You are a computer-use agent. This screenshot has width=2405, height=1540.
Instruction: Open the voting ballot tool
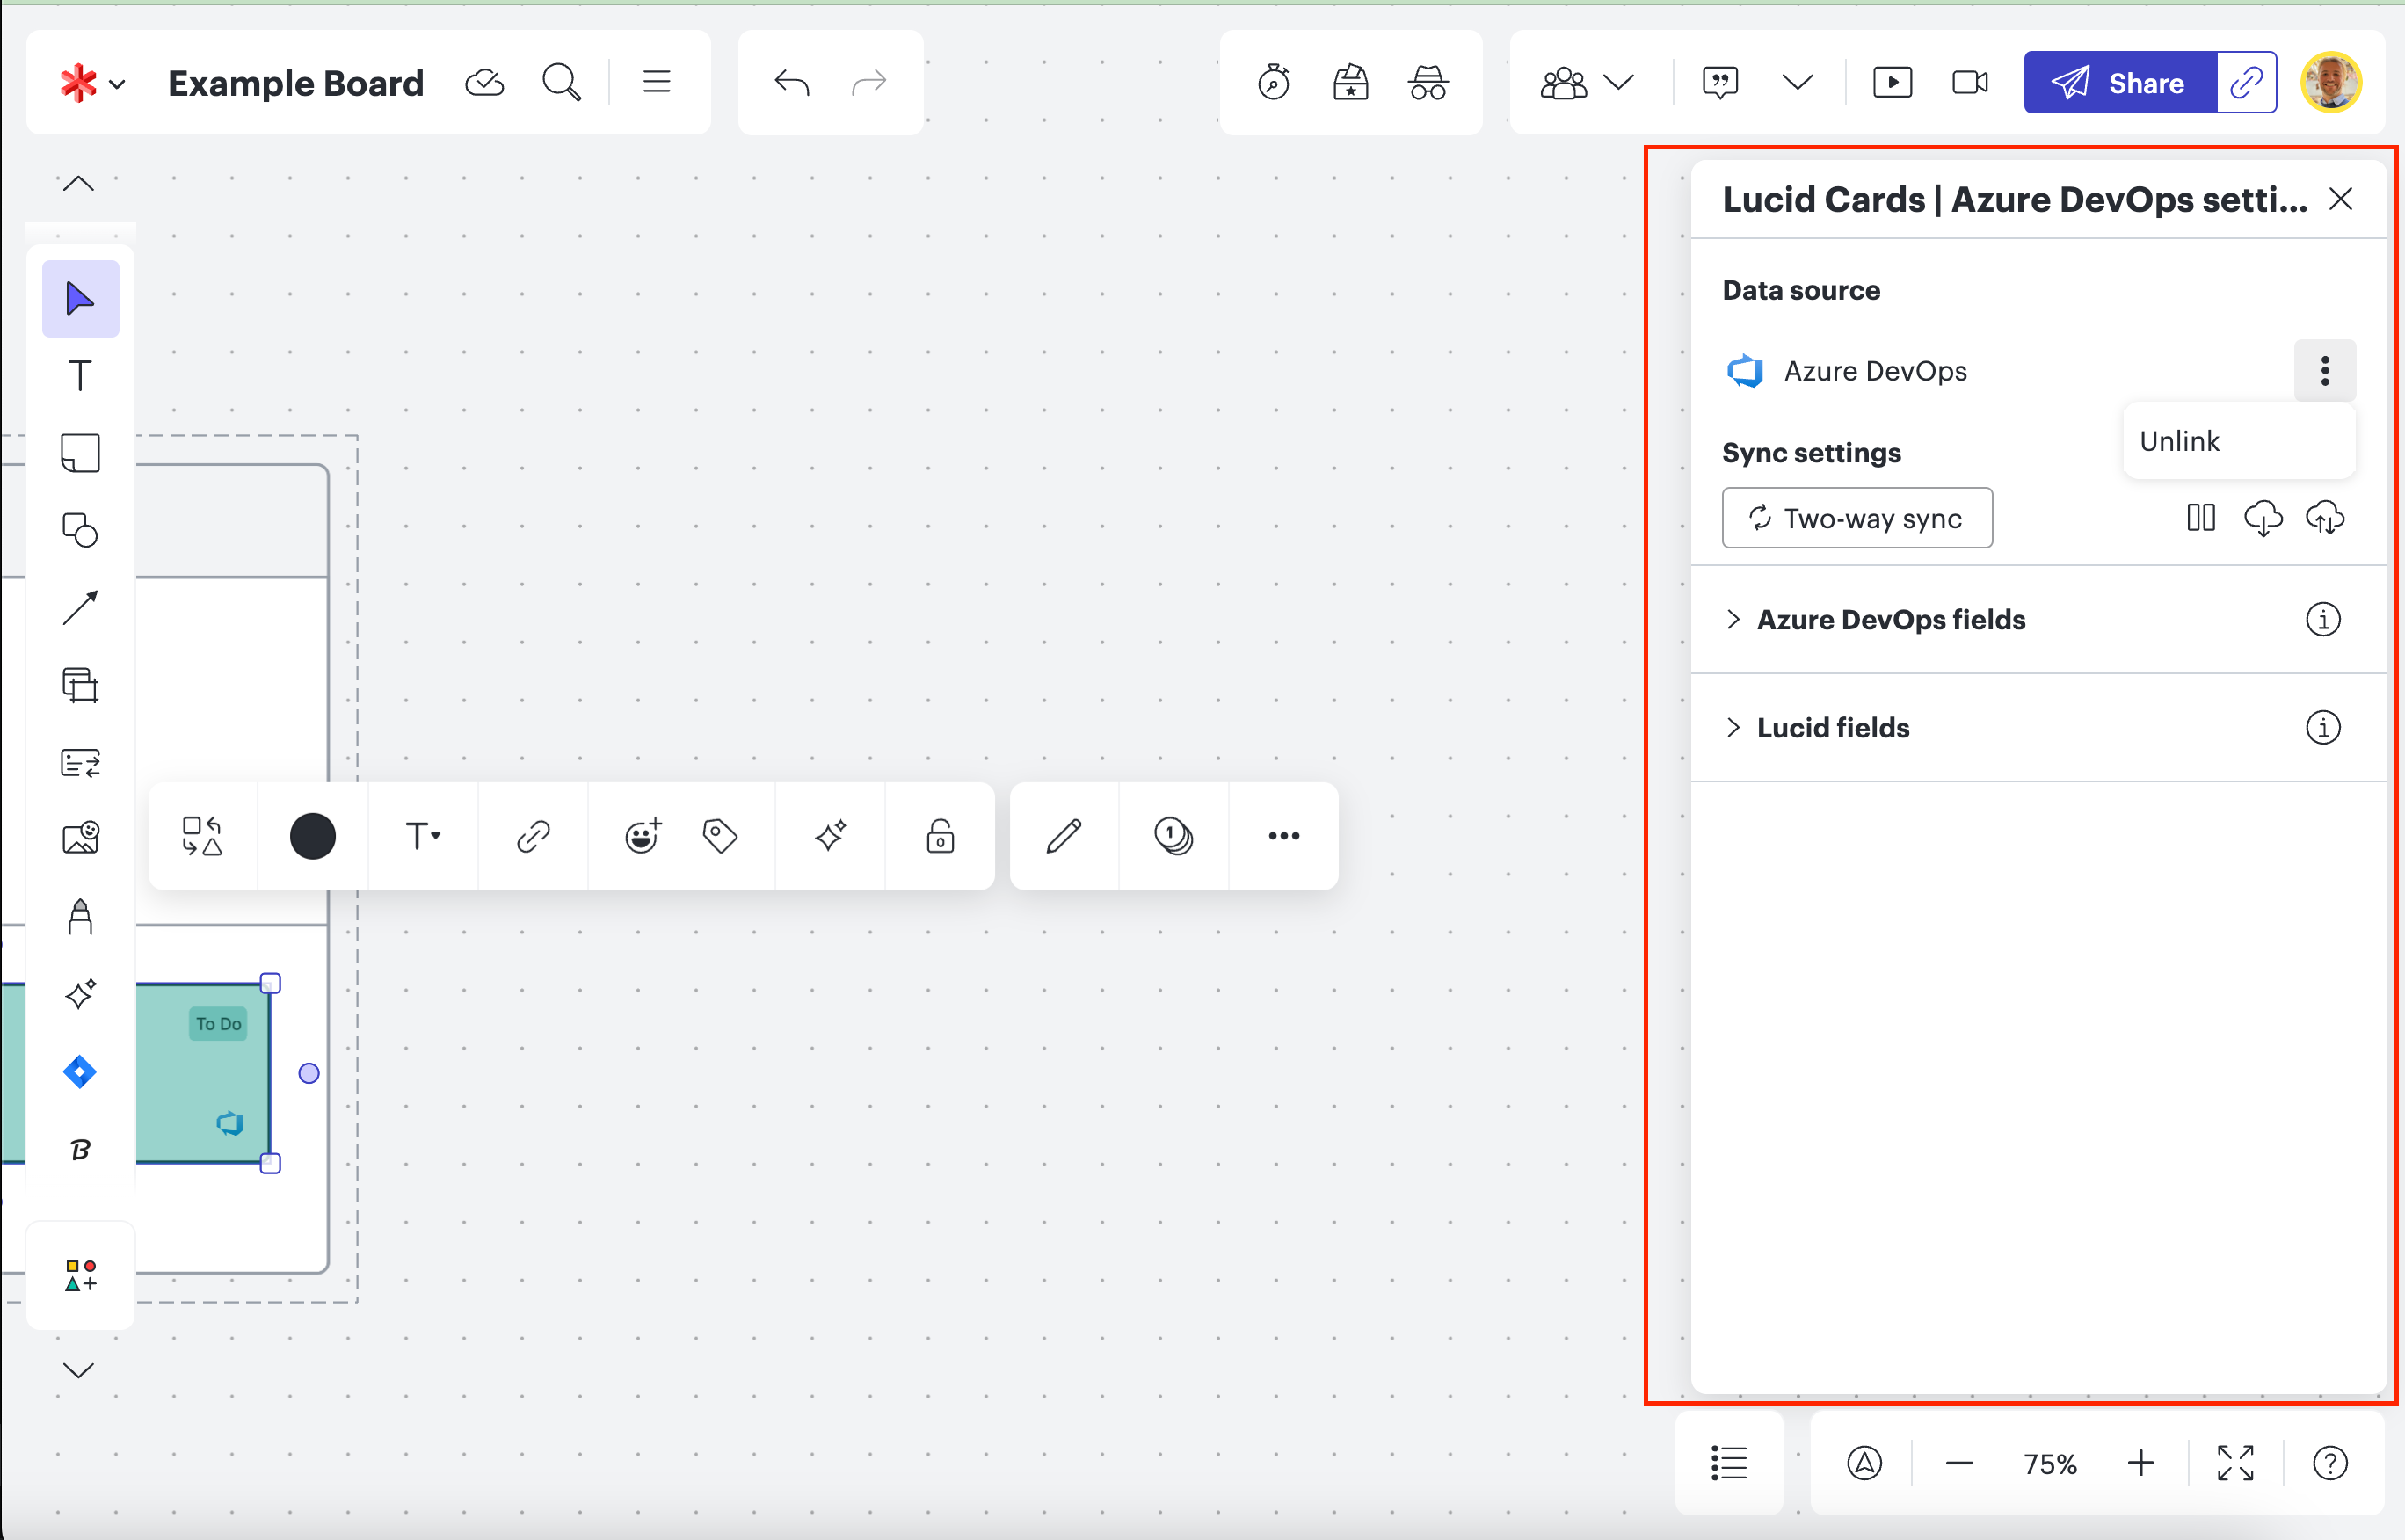tap(1350, 82)
